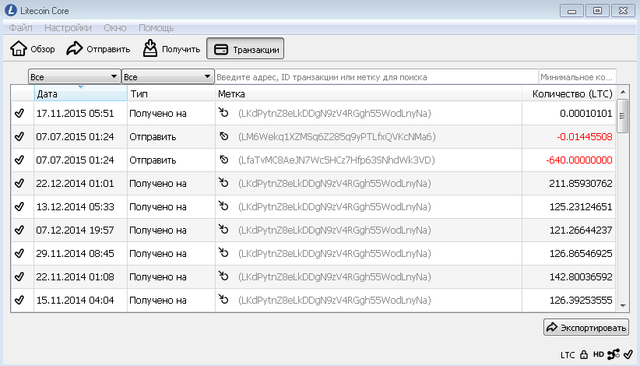Click the network connections status icon
Viewport: 640px width, 366px height.
point(613,354)
